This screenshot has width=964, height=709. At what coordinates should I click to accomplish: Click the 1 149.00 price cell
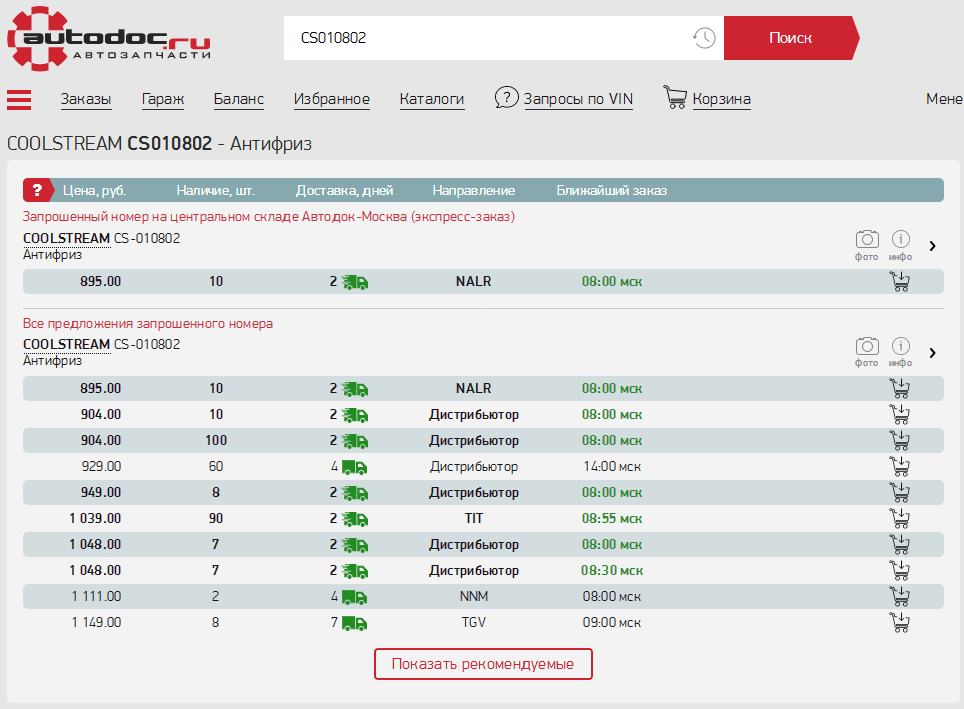pyautogui.click(x=97, y=622)
